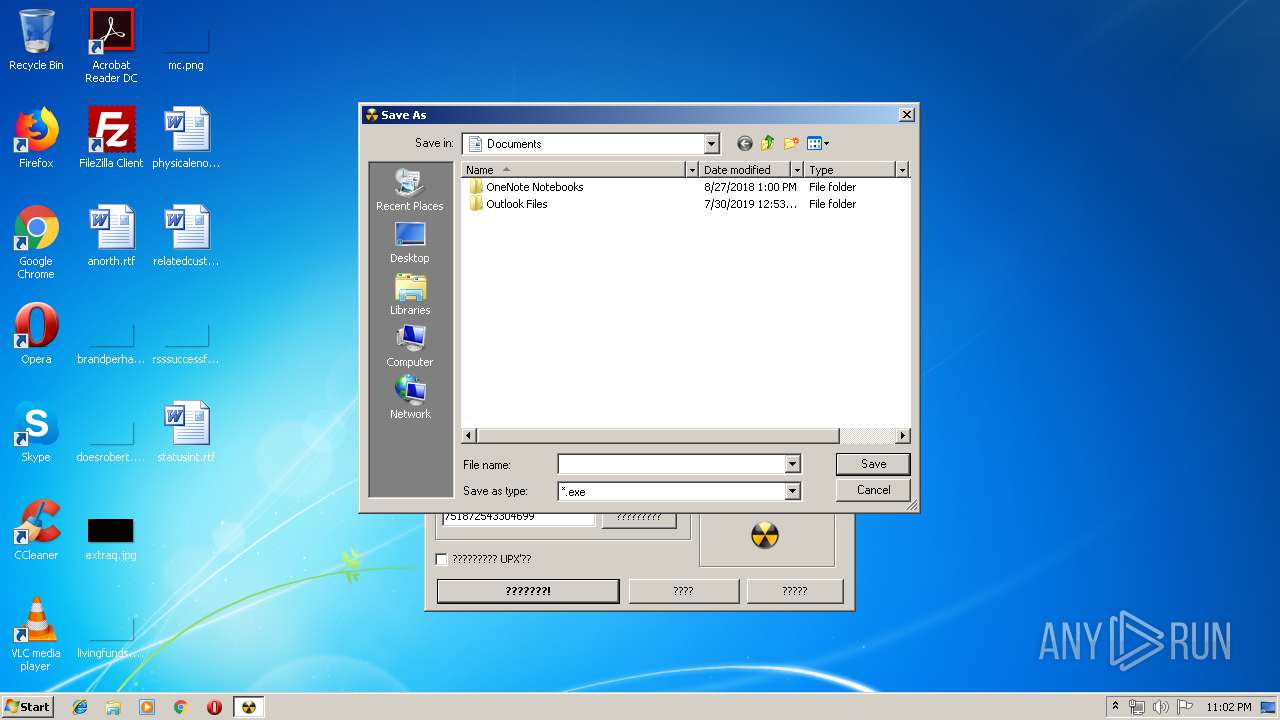Expand the File name dropdown arrow
Screen dimensions: 1280x720
pos(792,464)
